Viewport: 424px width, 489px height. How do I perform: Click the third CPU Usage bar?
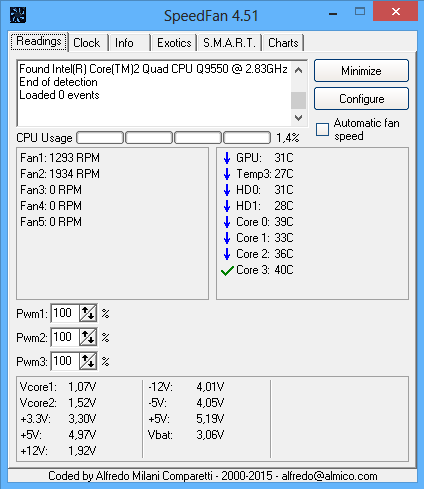(198, 138)
